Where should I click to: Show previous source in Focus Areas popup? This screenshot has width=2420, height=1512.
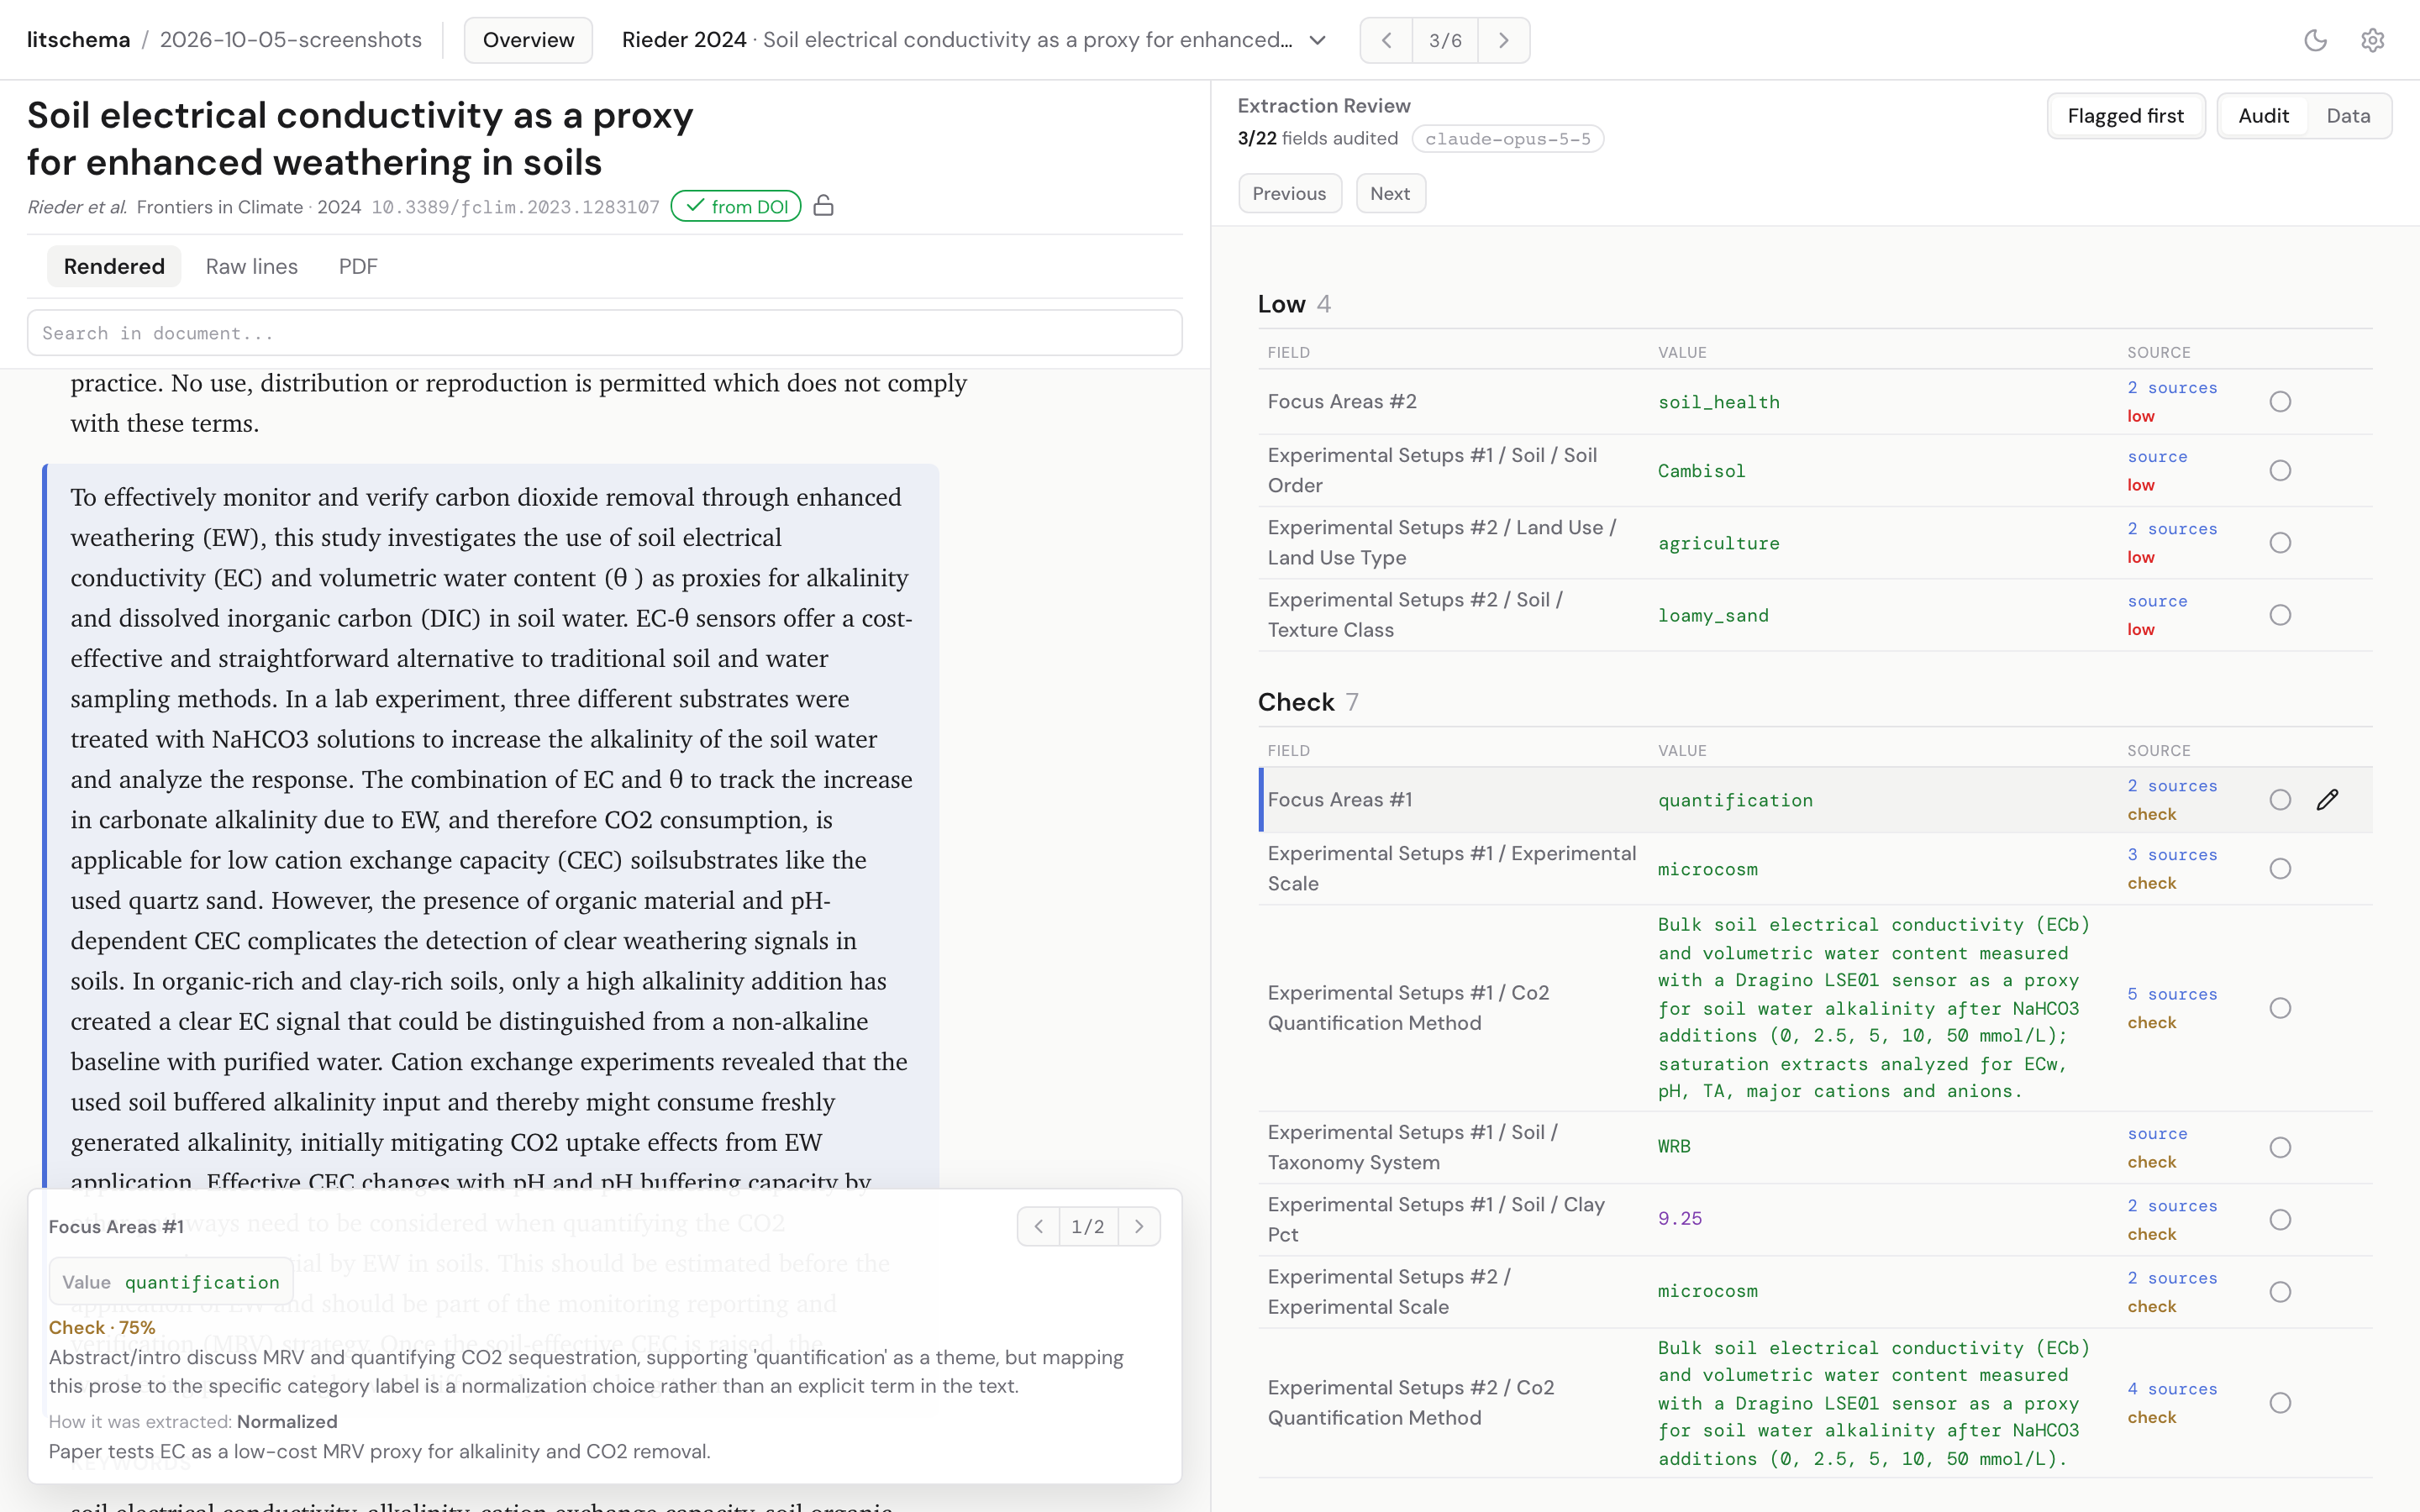point(1039,1226)
